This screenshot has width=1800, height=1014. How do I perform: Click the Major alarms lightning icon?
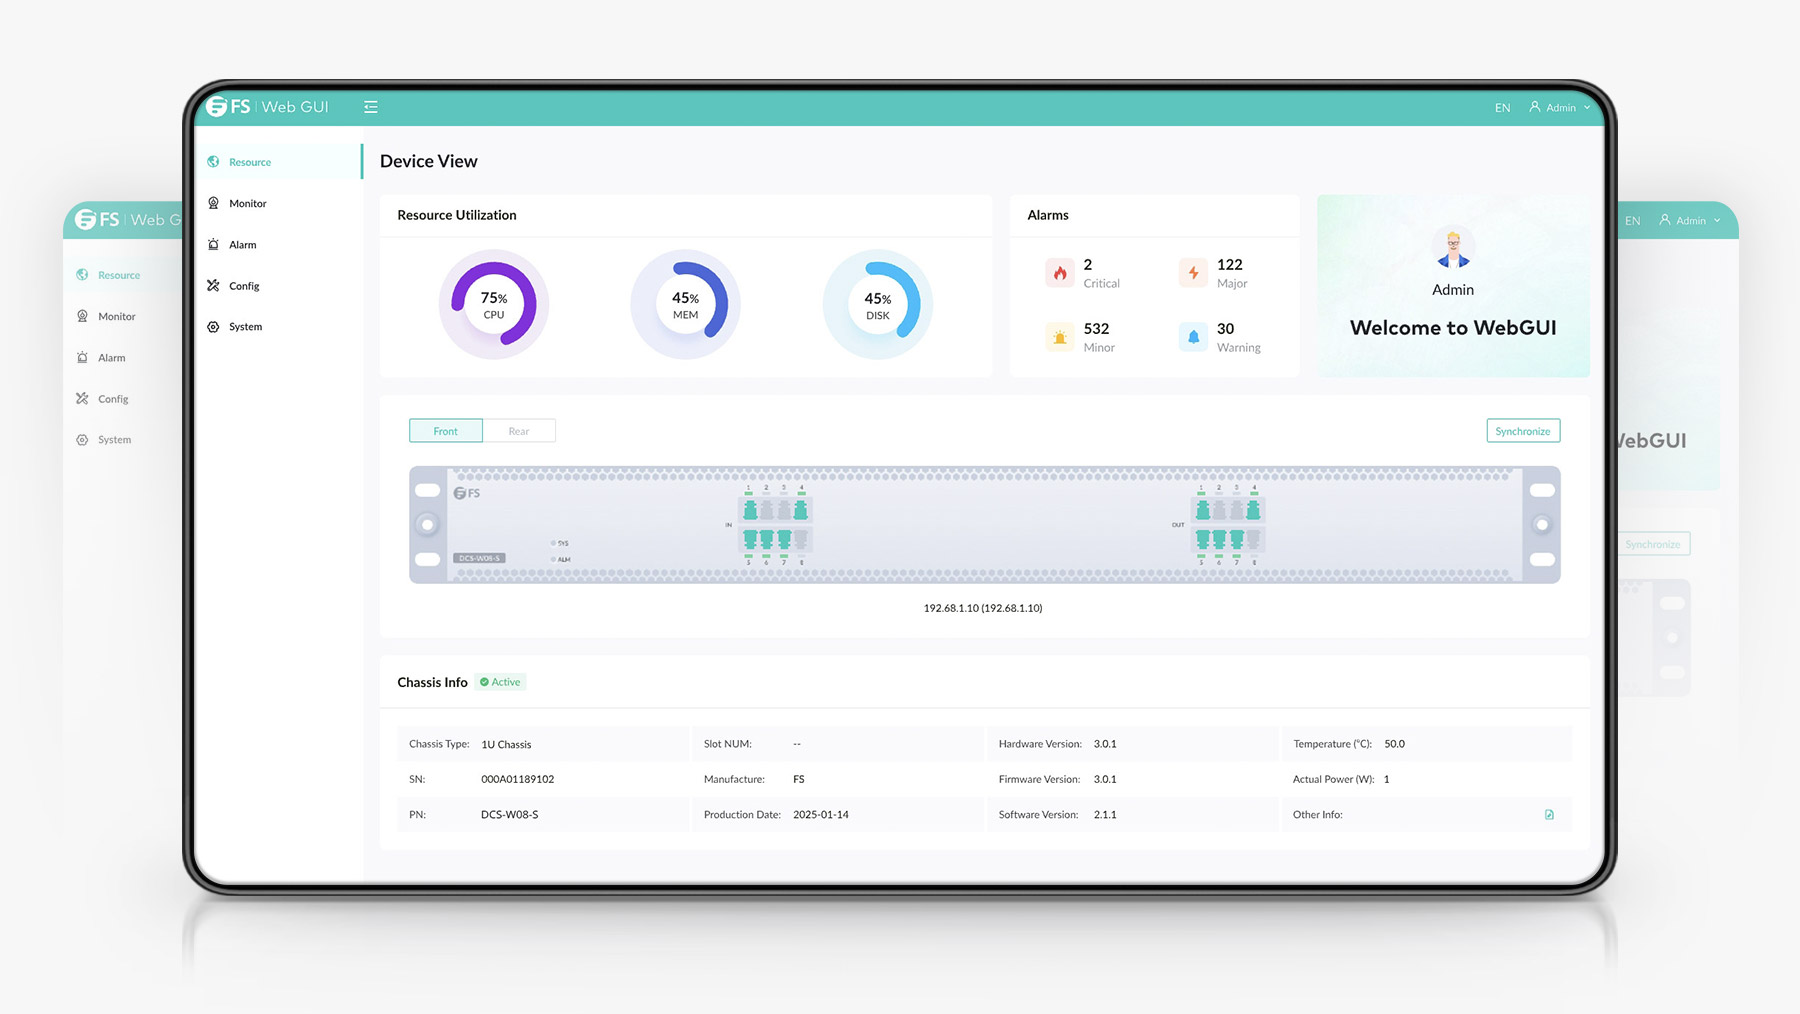[x=1193, y=273]
